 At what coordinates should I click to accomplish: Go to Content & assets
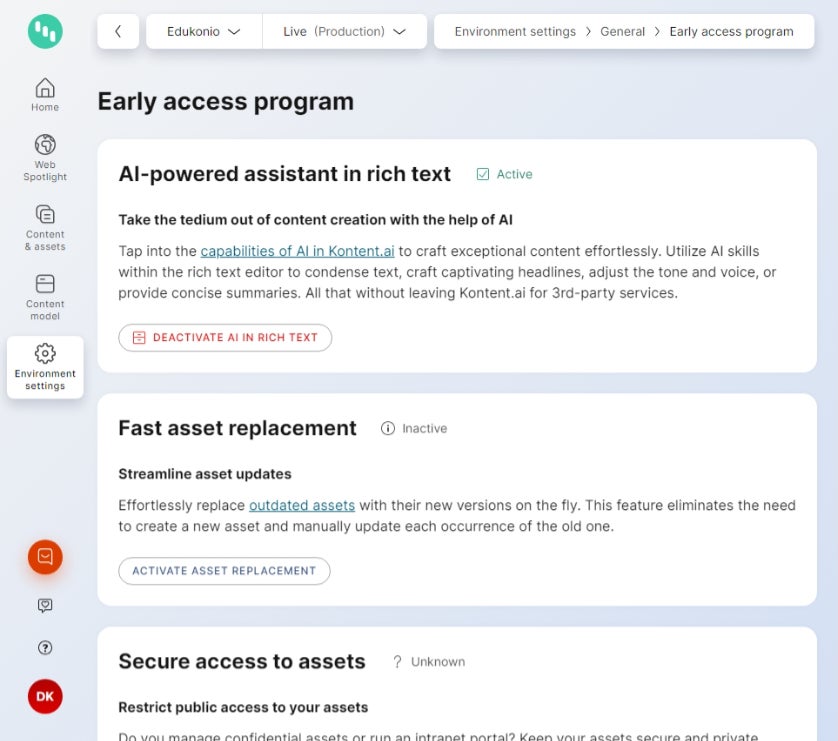pos(45,228)
